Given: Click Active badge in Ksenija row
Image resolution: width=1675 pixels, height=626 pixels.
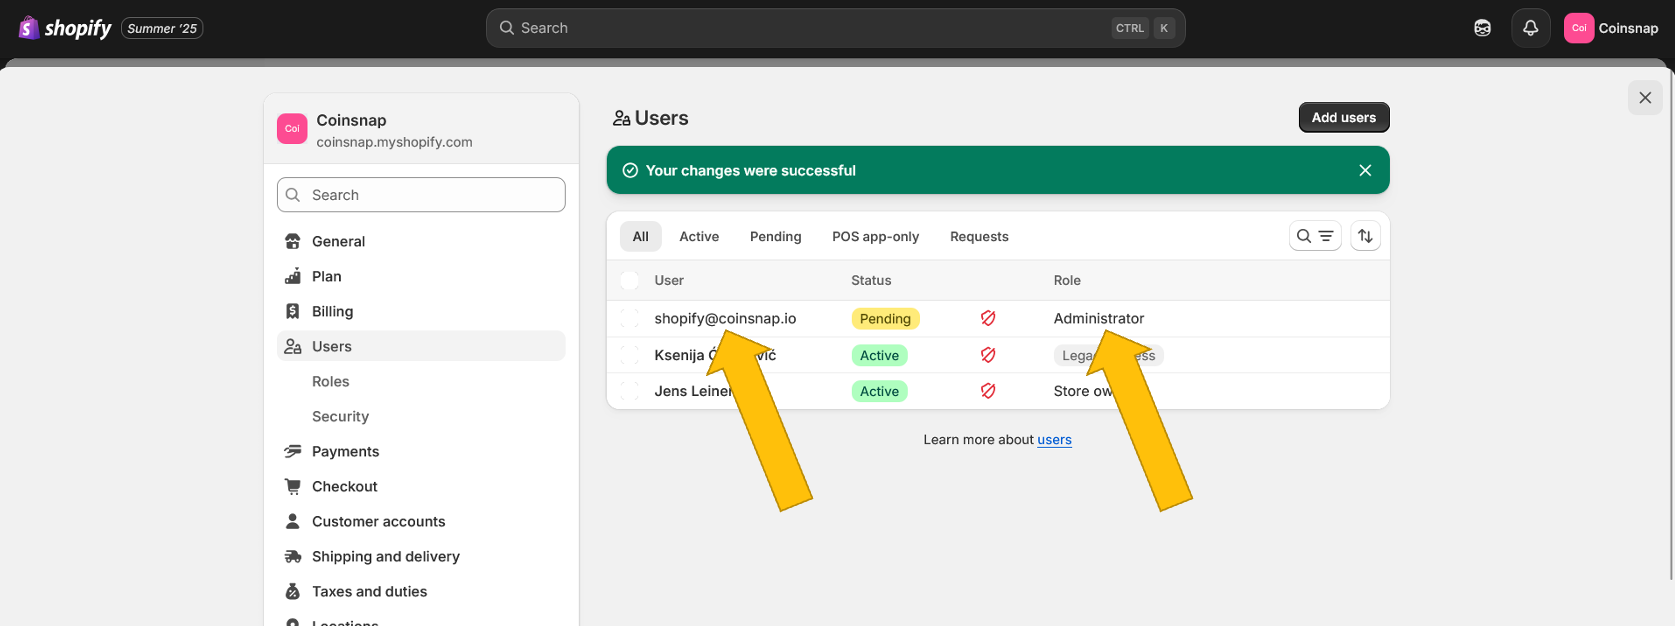Looking at the screenshot, I should tap(879, 355).
